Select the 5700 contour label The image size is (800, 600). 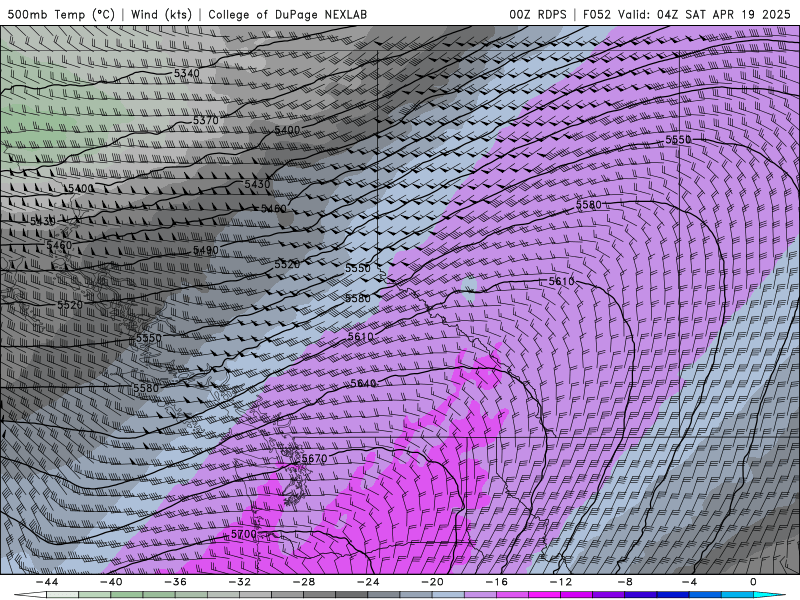coord(244,534)
